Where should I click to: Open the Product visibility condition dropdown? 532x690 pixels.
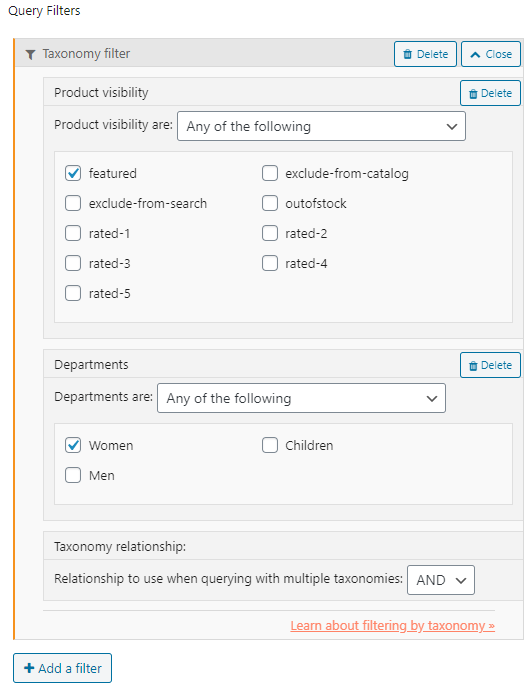pyautogui.click(x=321, y=126)
